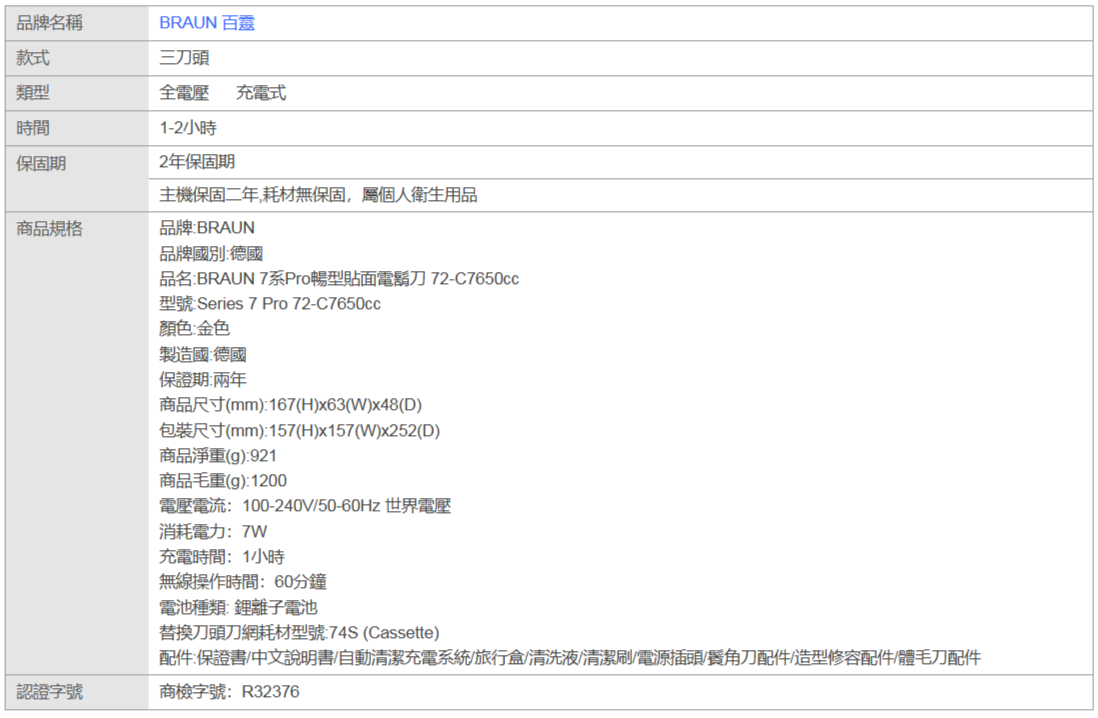This screenshot has width=1098, height=718.
Task: Click the 製造國:德國 line
Action: tap(202, 354)
